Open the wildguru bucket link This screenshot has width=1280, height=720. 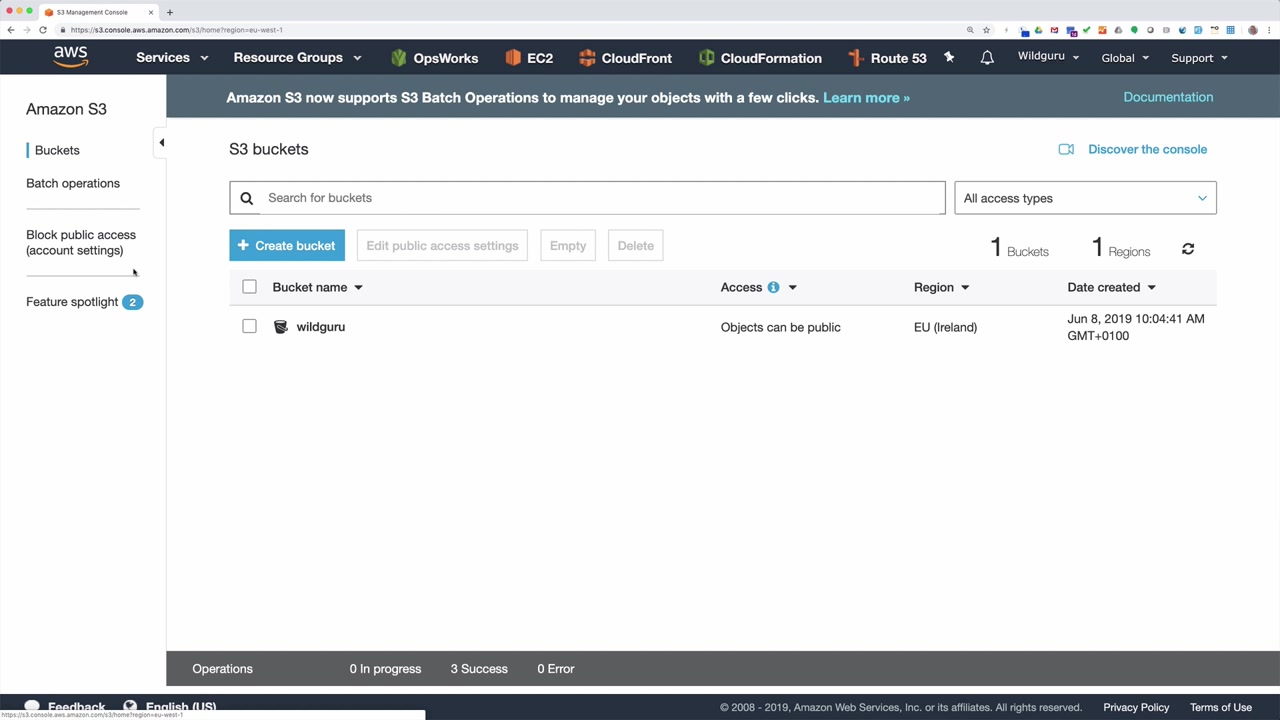pos(320,327)
